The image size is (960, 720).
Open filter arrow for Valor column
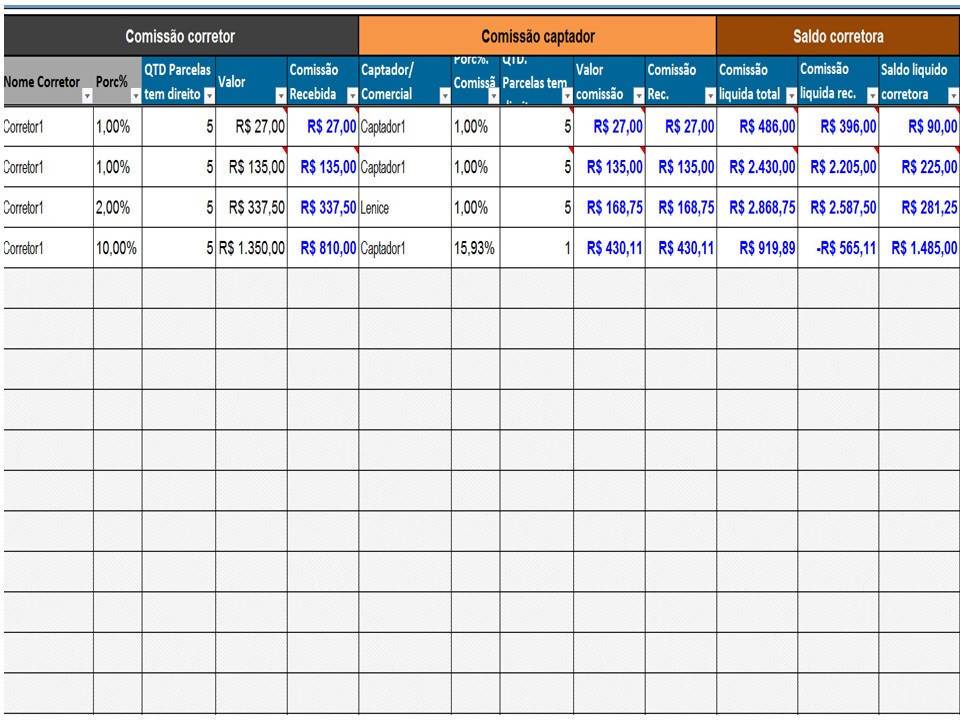(281, 96)
